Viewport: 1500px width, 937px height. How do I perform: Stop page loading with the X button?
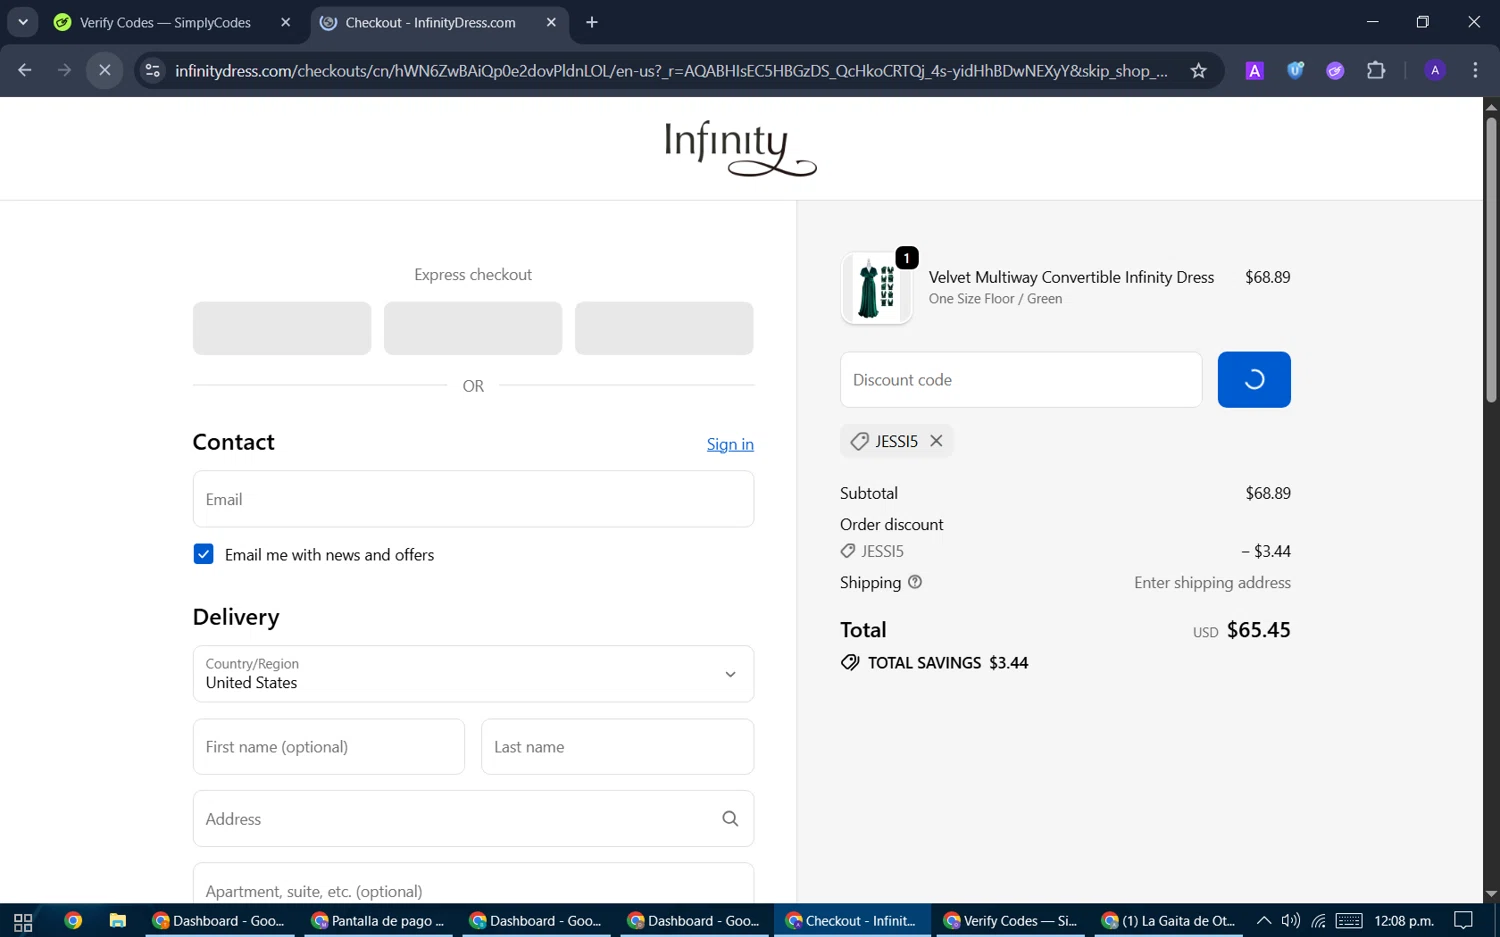(104, 70)
